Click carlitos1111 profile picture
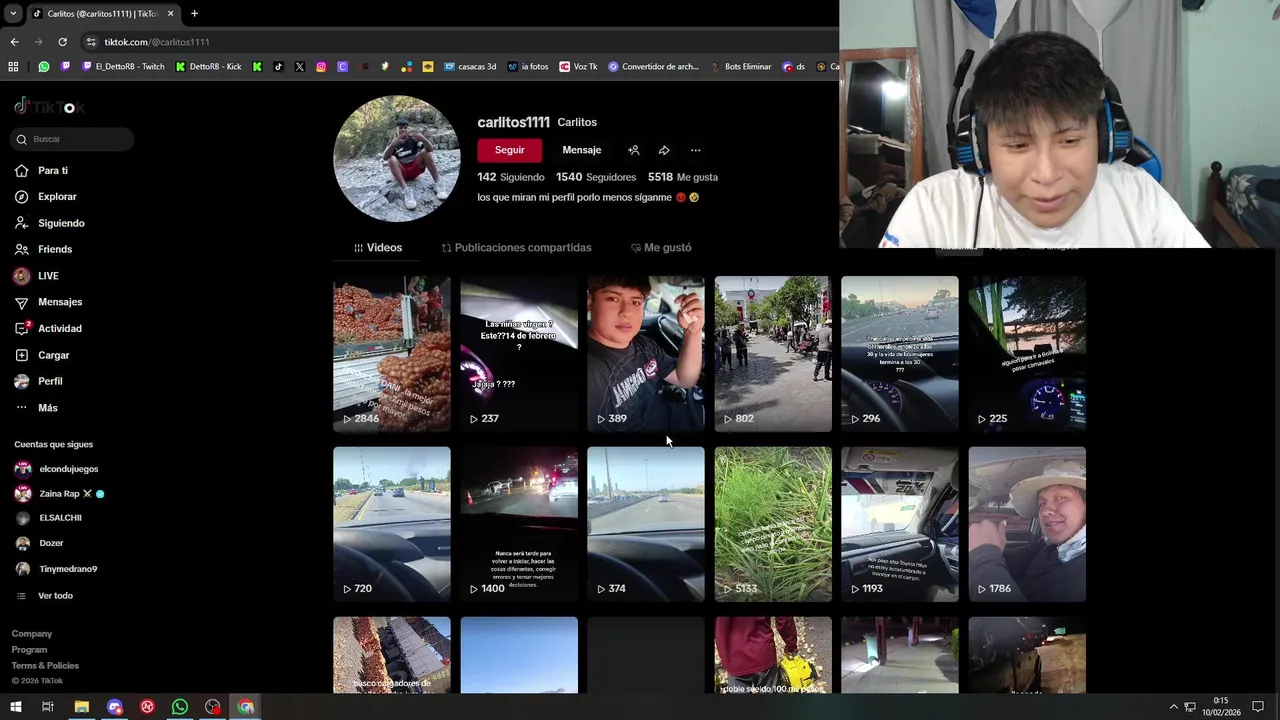 tap(397, 158)
